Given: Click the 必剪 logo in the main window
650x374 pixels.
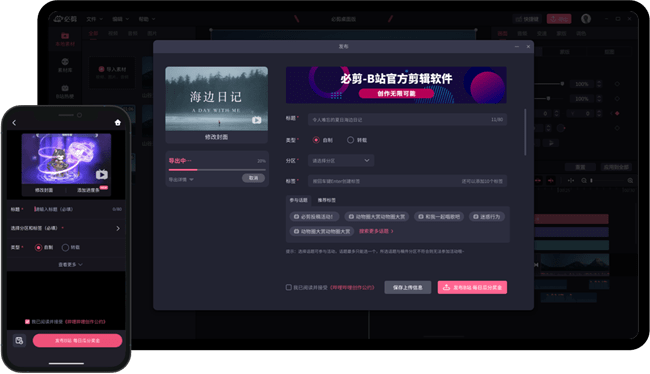Looking at the screenshot, I should coord(65,19).
